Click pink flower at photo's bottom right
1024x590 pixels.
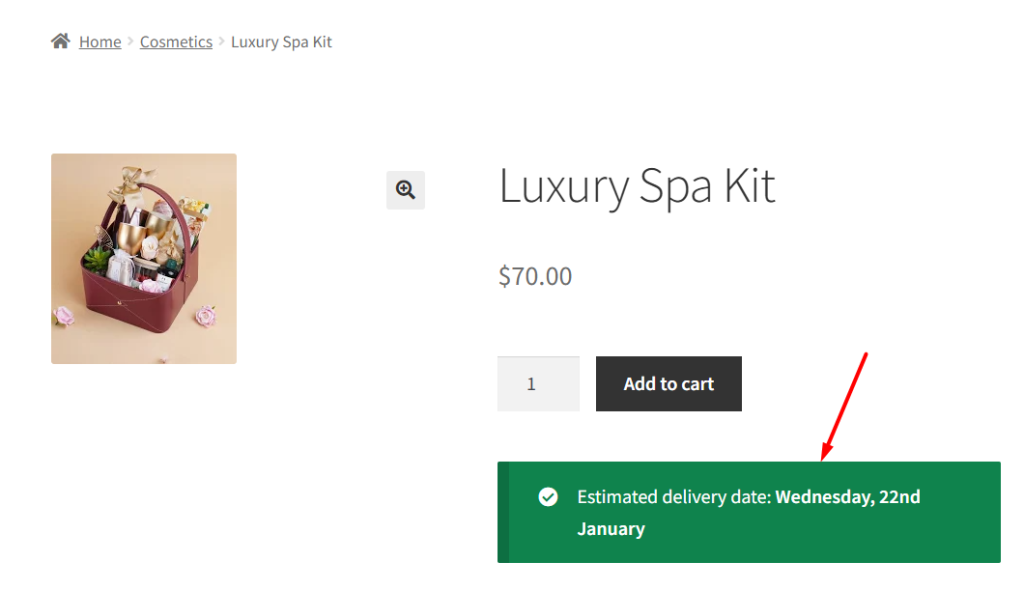205,317
